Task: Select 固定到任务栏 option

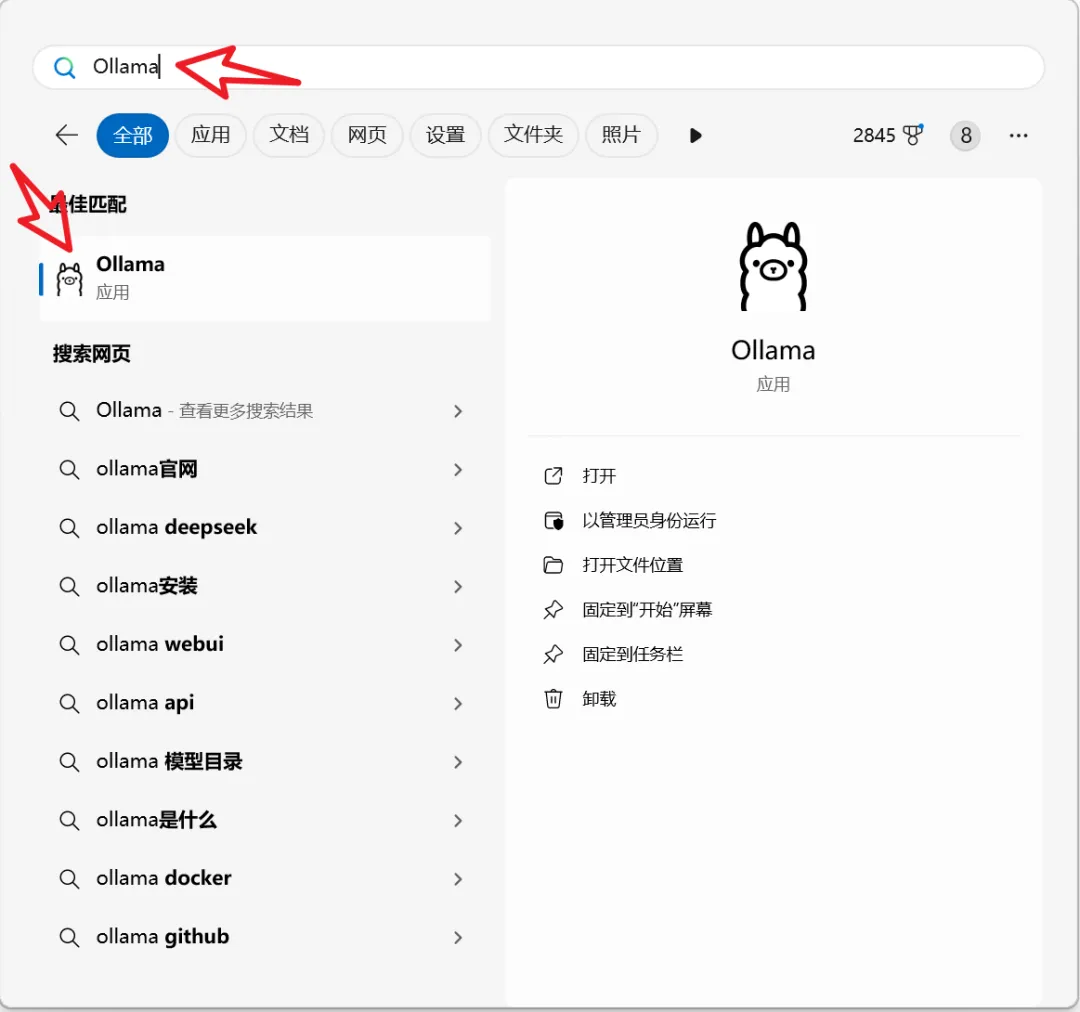Action: coord(632,654)
